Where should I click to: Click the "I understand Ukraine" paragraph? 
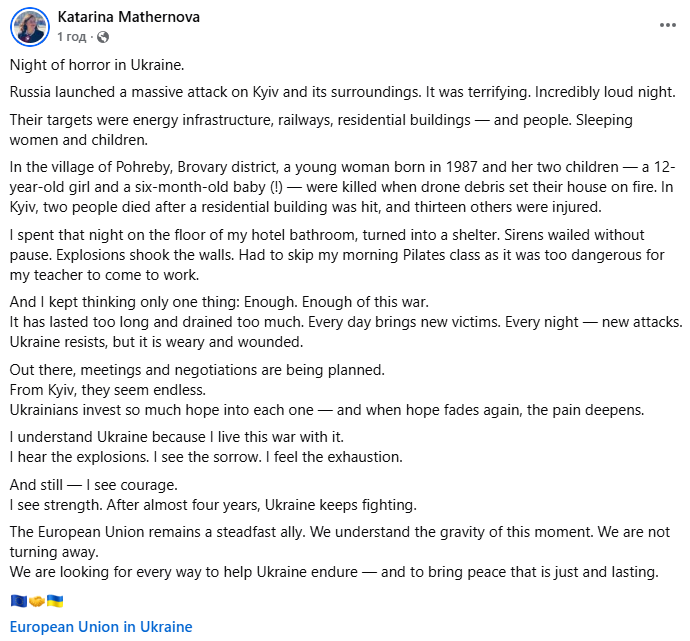(x=205, y=447)
